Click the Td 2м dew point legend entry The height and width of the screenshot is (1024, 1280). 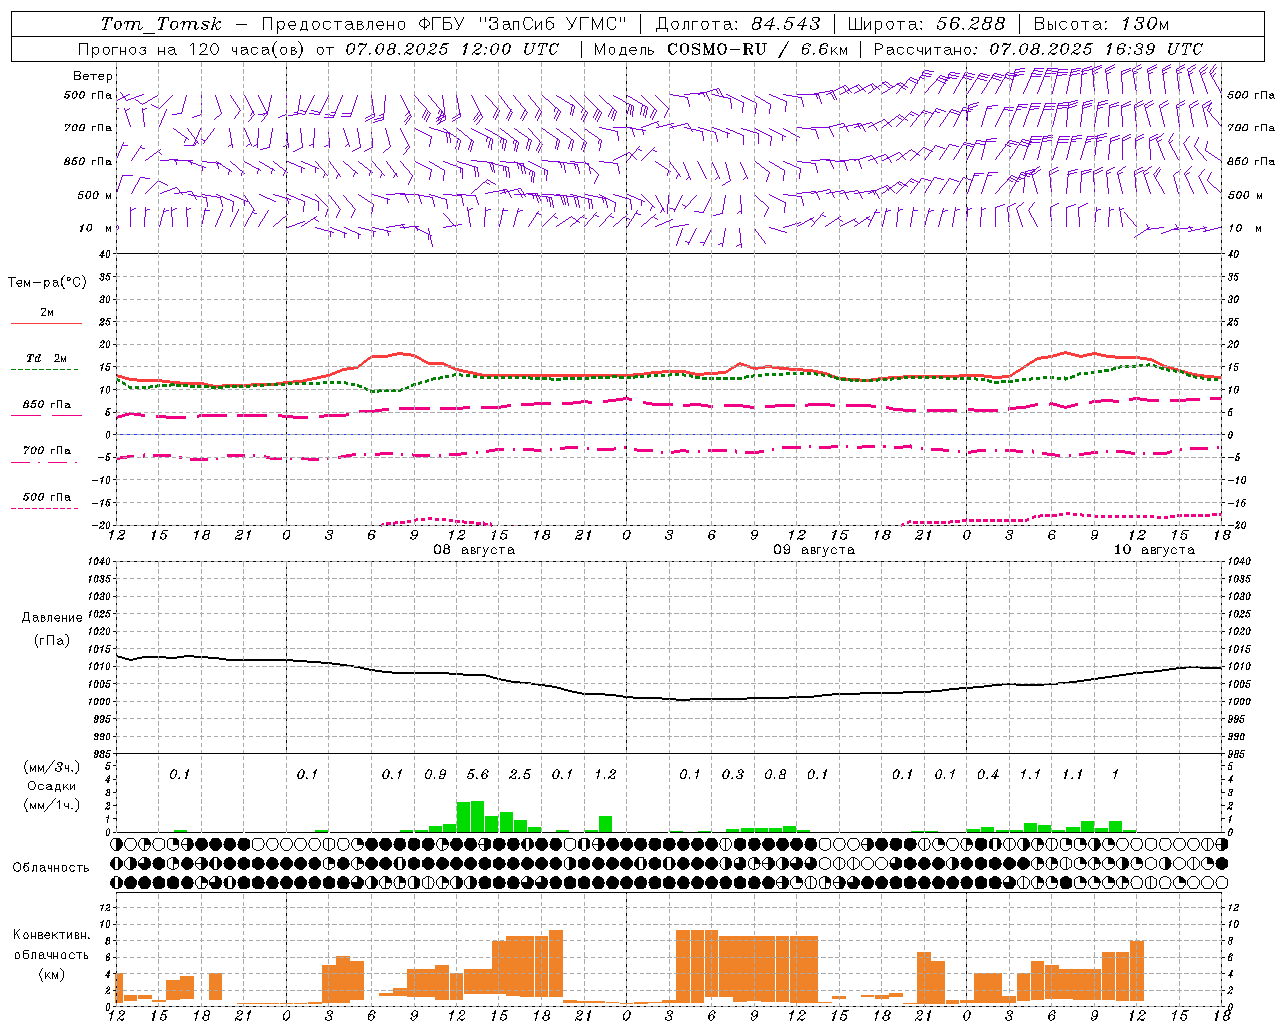tap(46, 358)
